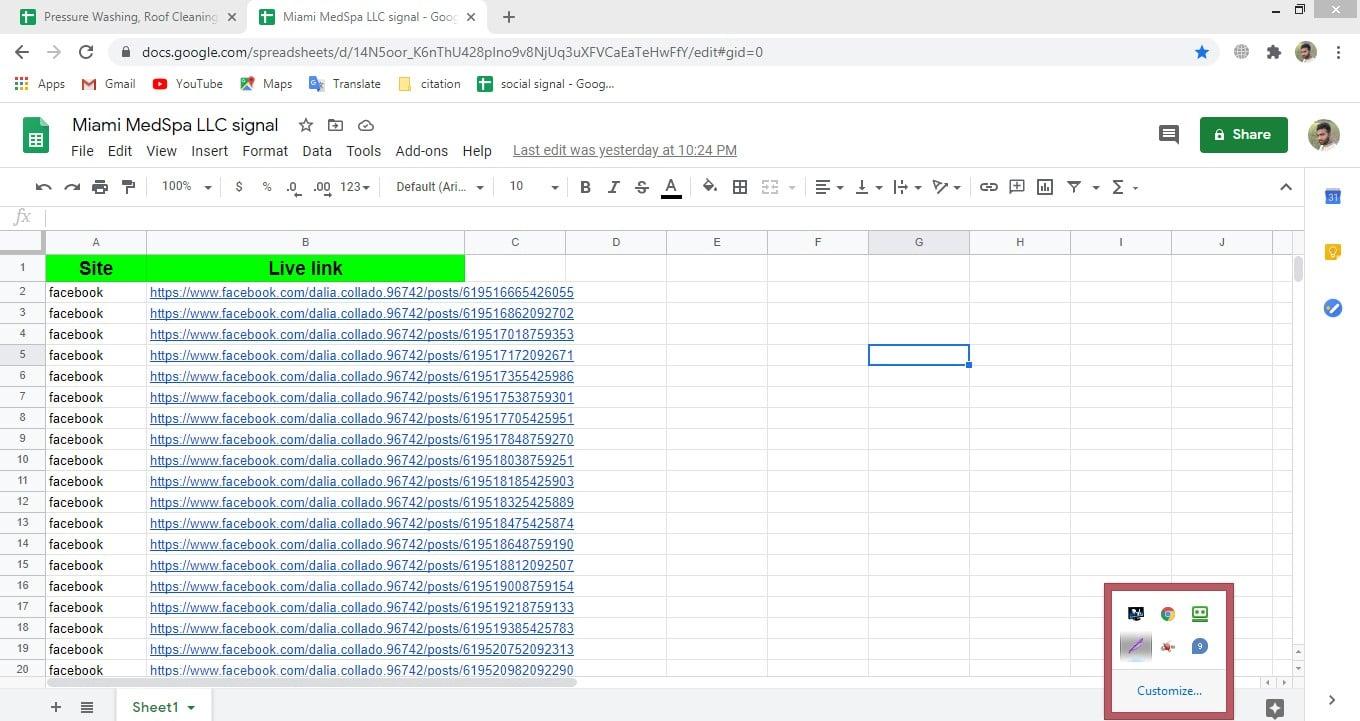Click the Undo arrow in the toolbar

tap(43, 187)
